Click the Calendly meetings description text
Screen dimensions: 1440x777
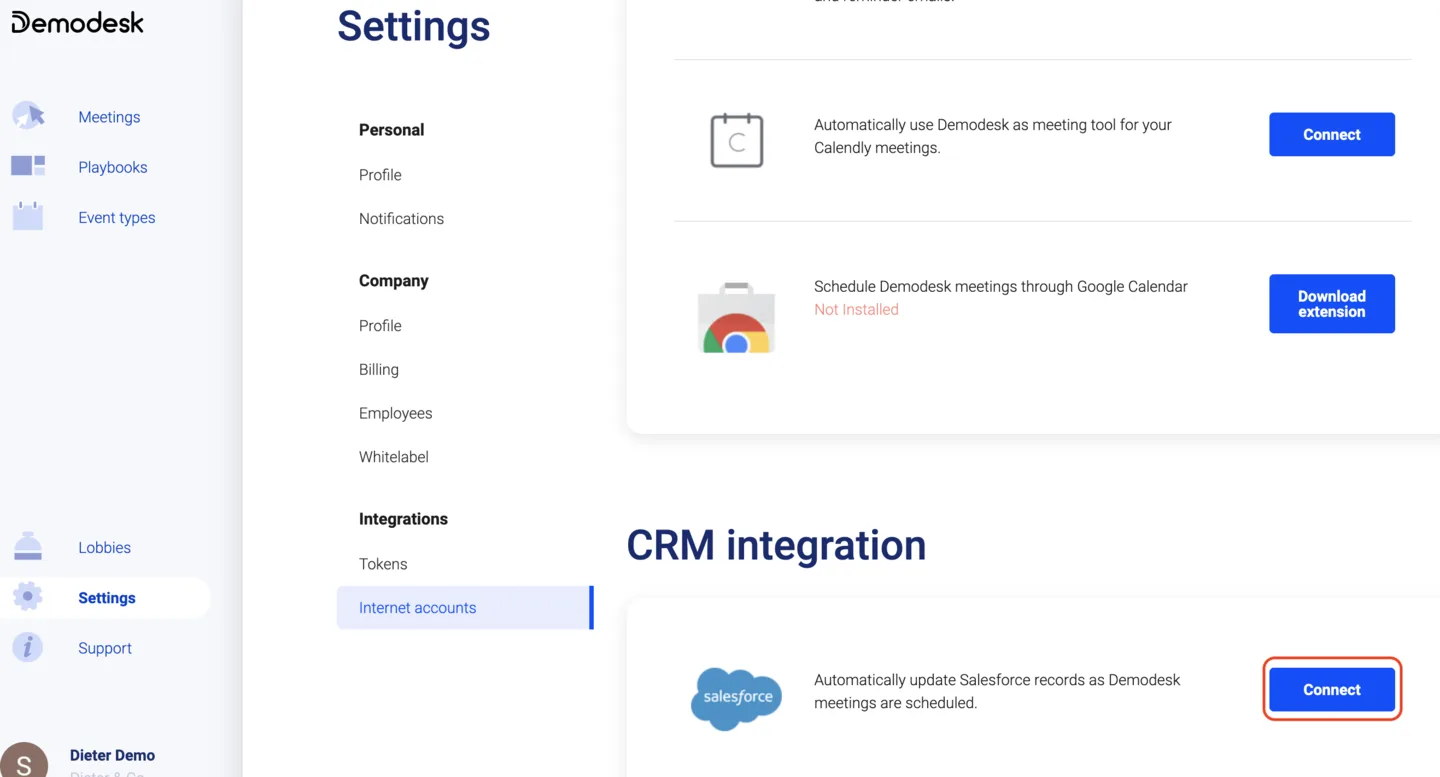coord(993,136)
